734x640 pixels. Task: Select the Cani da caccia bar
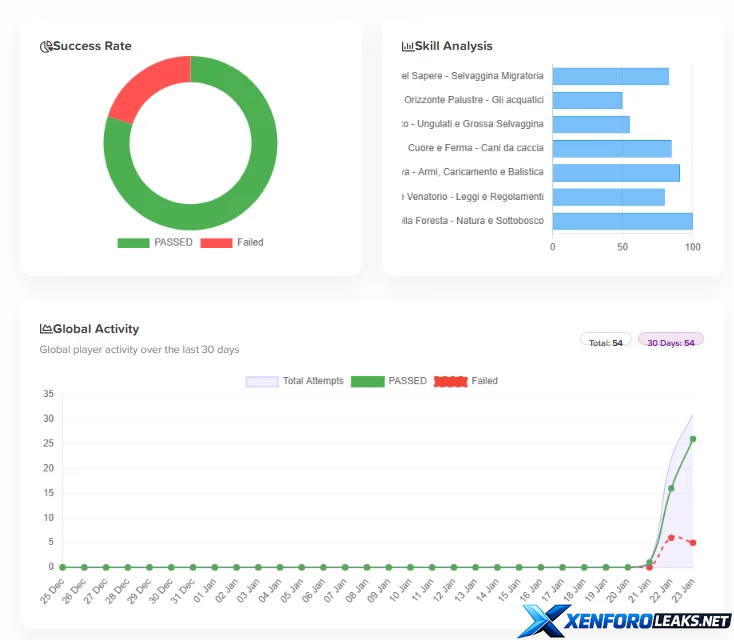pos(611,149)
